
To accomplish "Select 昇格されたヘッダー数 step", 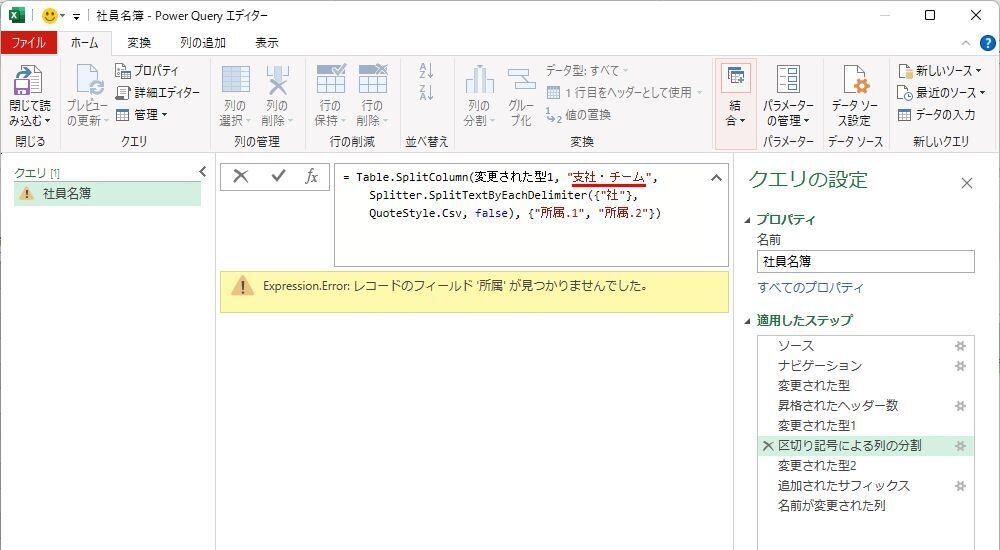I will click(837, 405).
